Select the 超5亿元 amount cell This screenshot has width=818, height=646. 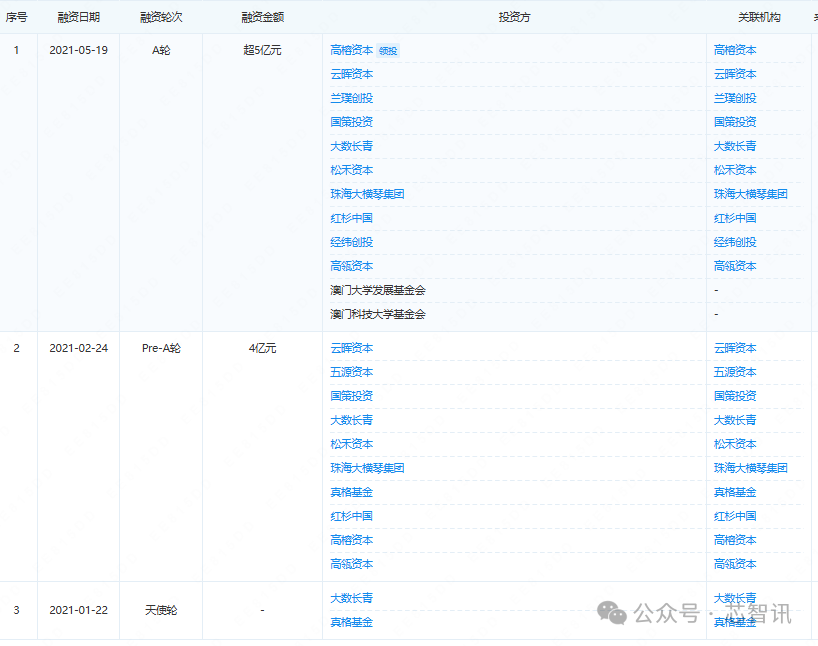pos(262,50)
